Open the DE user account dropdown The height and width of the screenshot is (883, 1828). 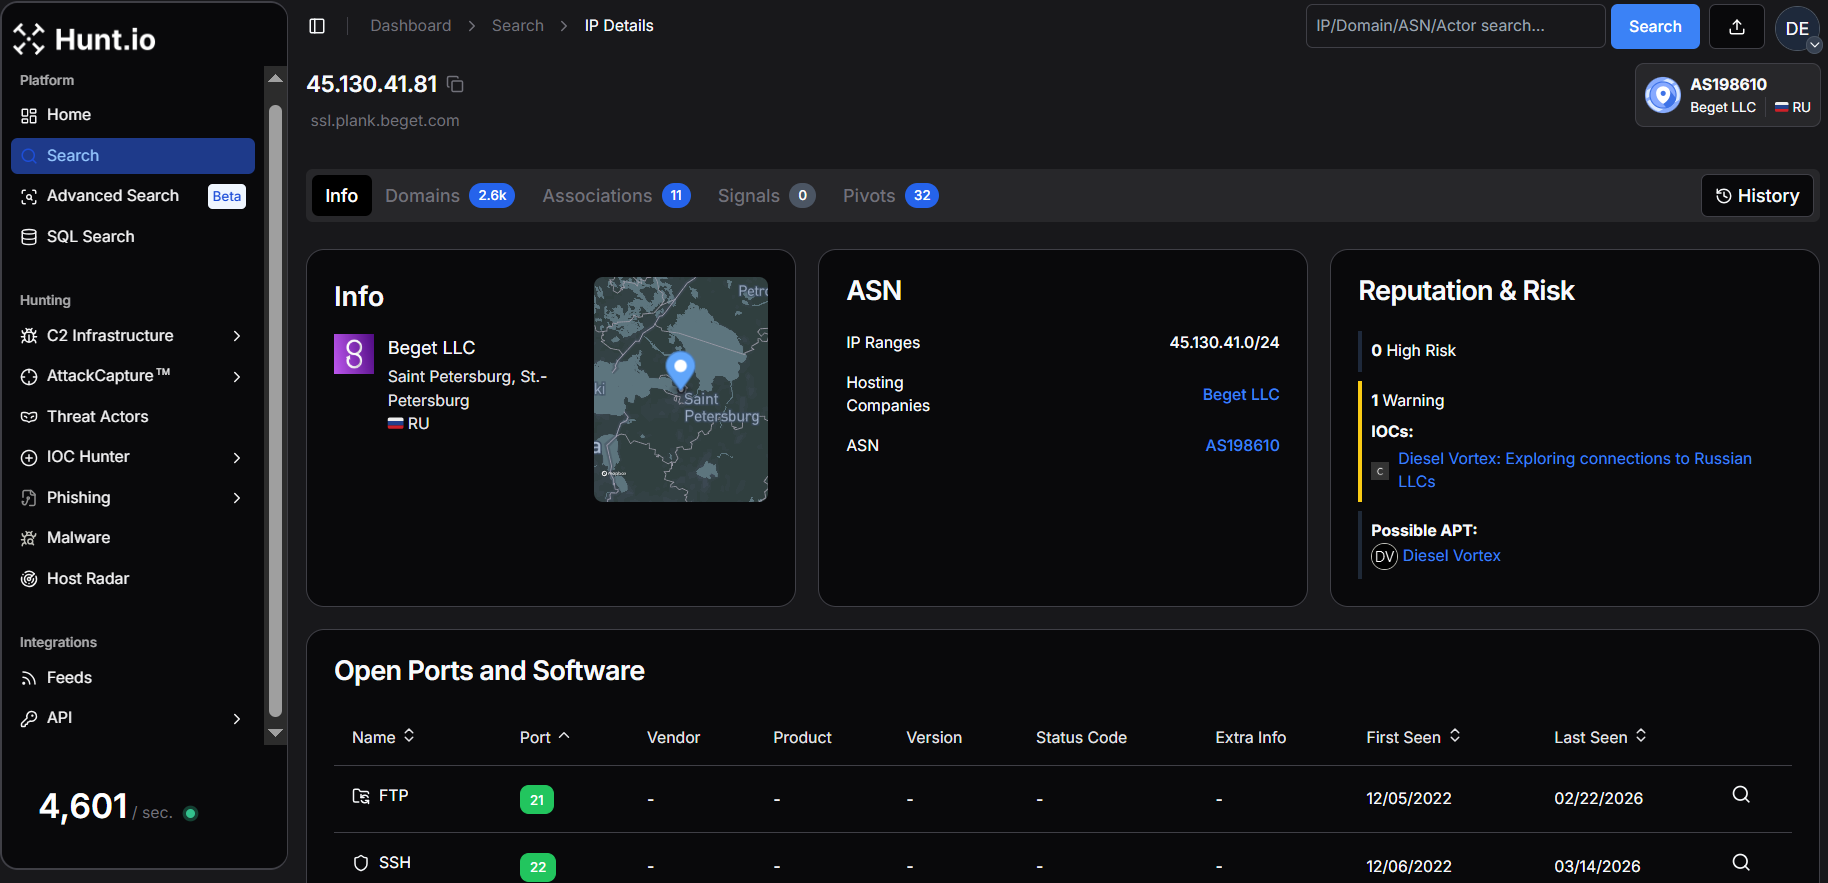(1798, 29)
